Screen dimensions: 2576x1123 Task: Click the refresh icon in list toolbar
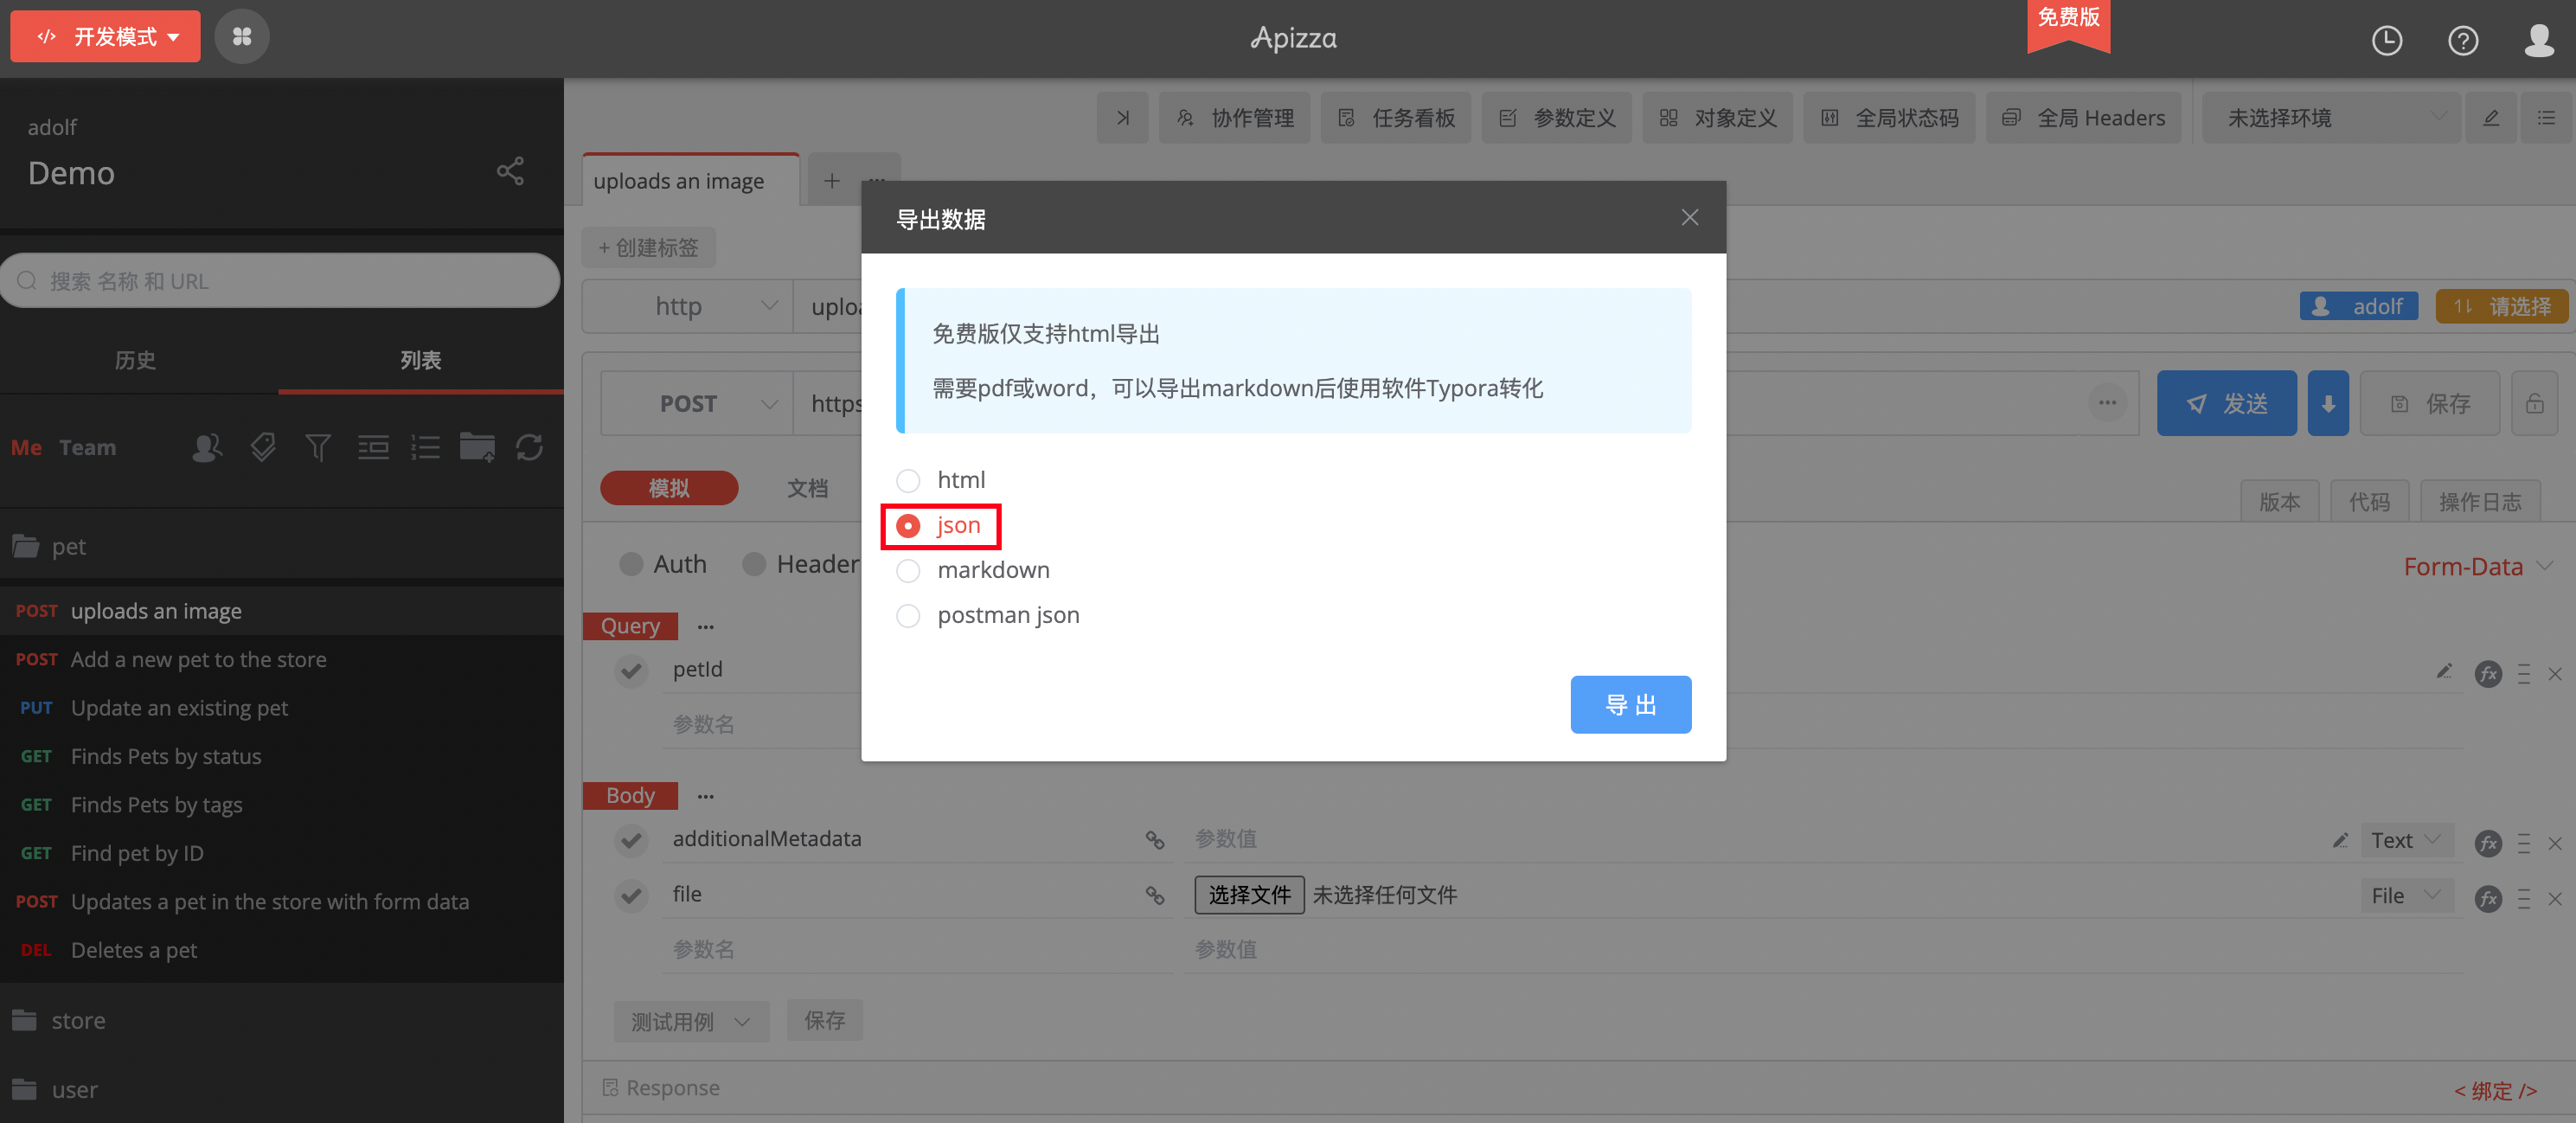[x=529, y=447]
